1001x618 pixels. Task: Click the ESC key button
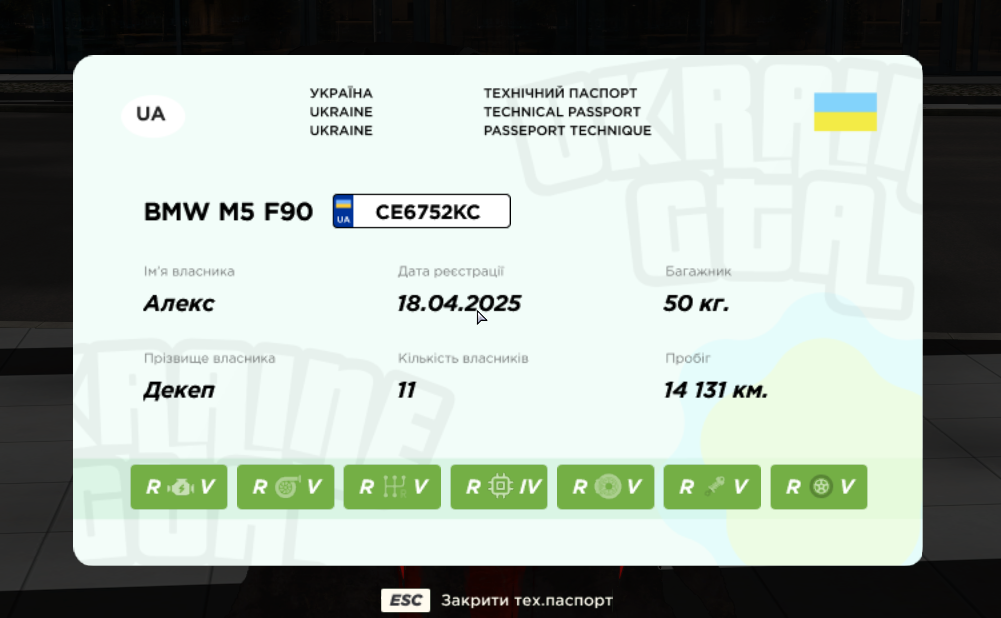[x=405, y=600]
